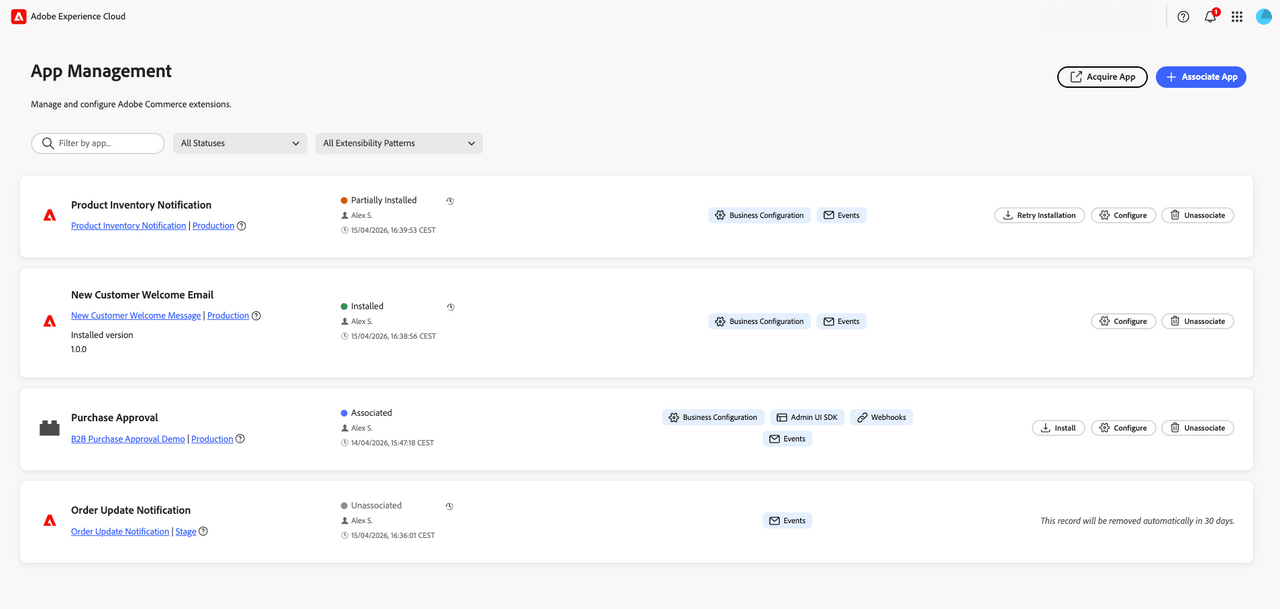Screen dimensions: 1280x609
Task: Configure the Product Inventory Notification app
Action: click(x=1123, y=215)
